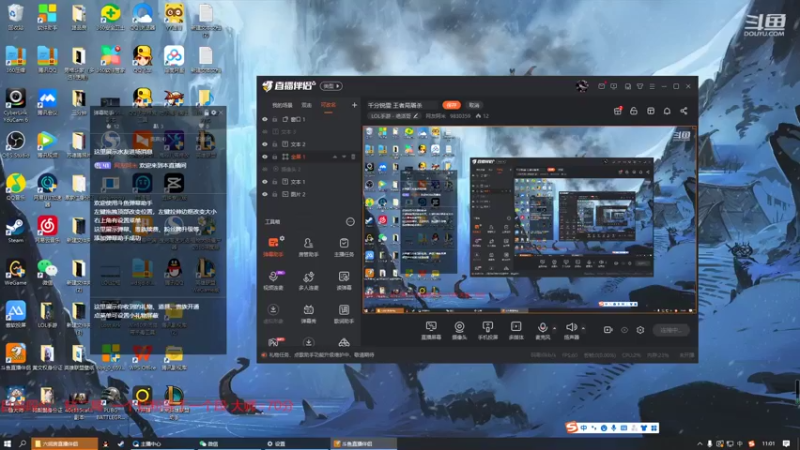The height and width of the screenshot is (450, 800).
Task: Click the microphone icon in the bottom bar
Action: 542,330
